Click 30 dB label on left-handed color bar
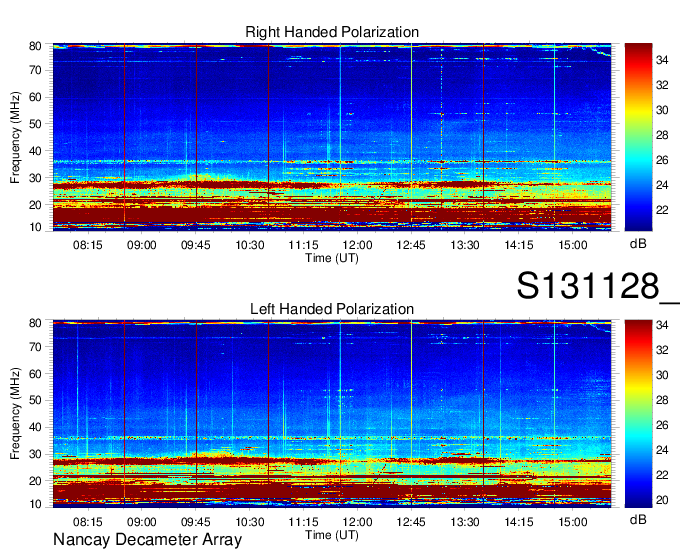Image resolution: width=680 pixels, height=552 pixels. [x=662, y=375]
